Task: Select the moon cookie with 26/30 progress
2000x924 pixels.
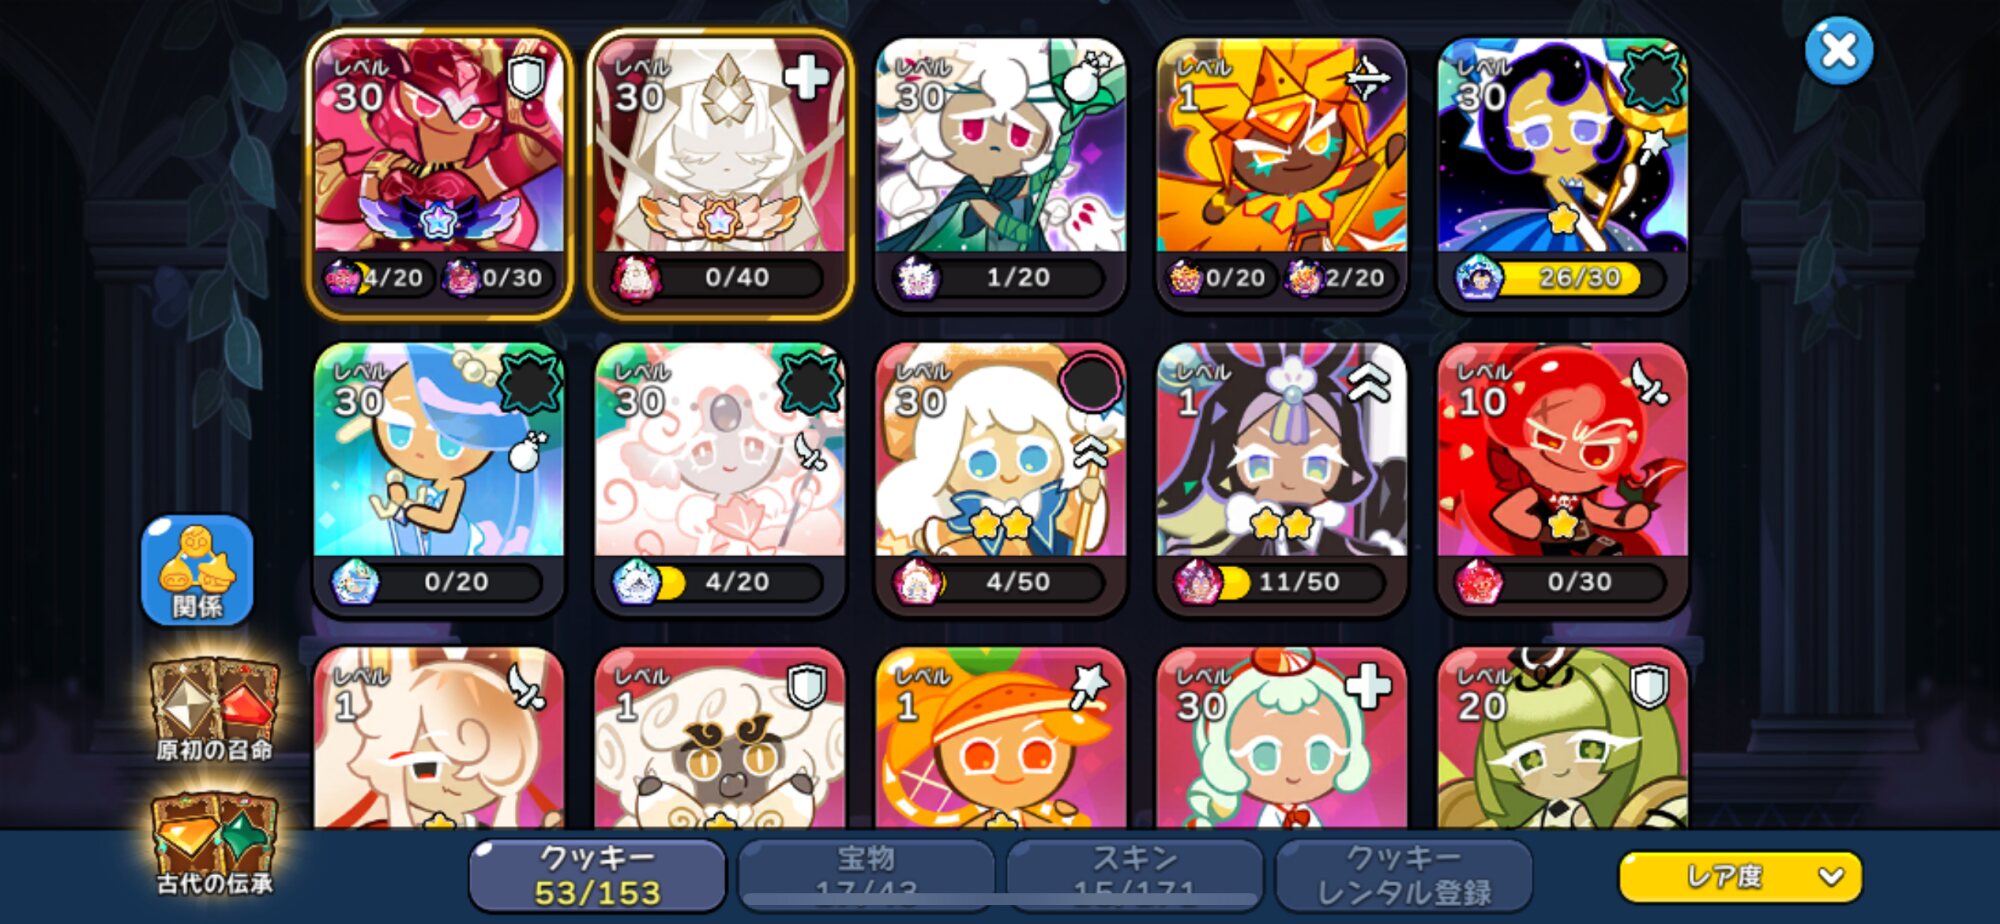Action: [1562, 173]
